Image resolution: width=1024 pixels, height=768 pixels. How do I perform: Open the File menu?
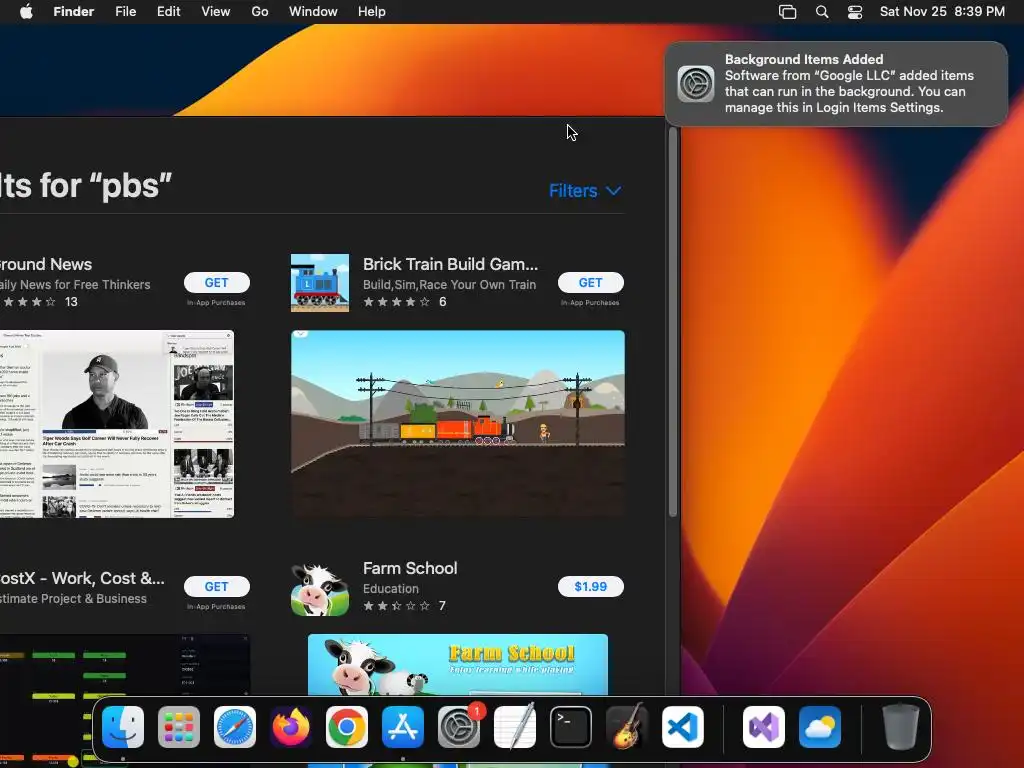125,12
